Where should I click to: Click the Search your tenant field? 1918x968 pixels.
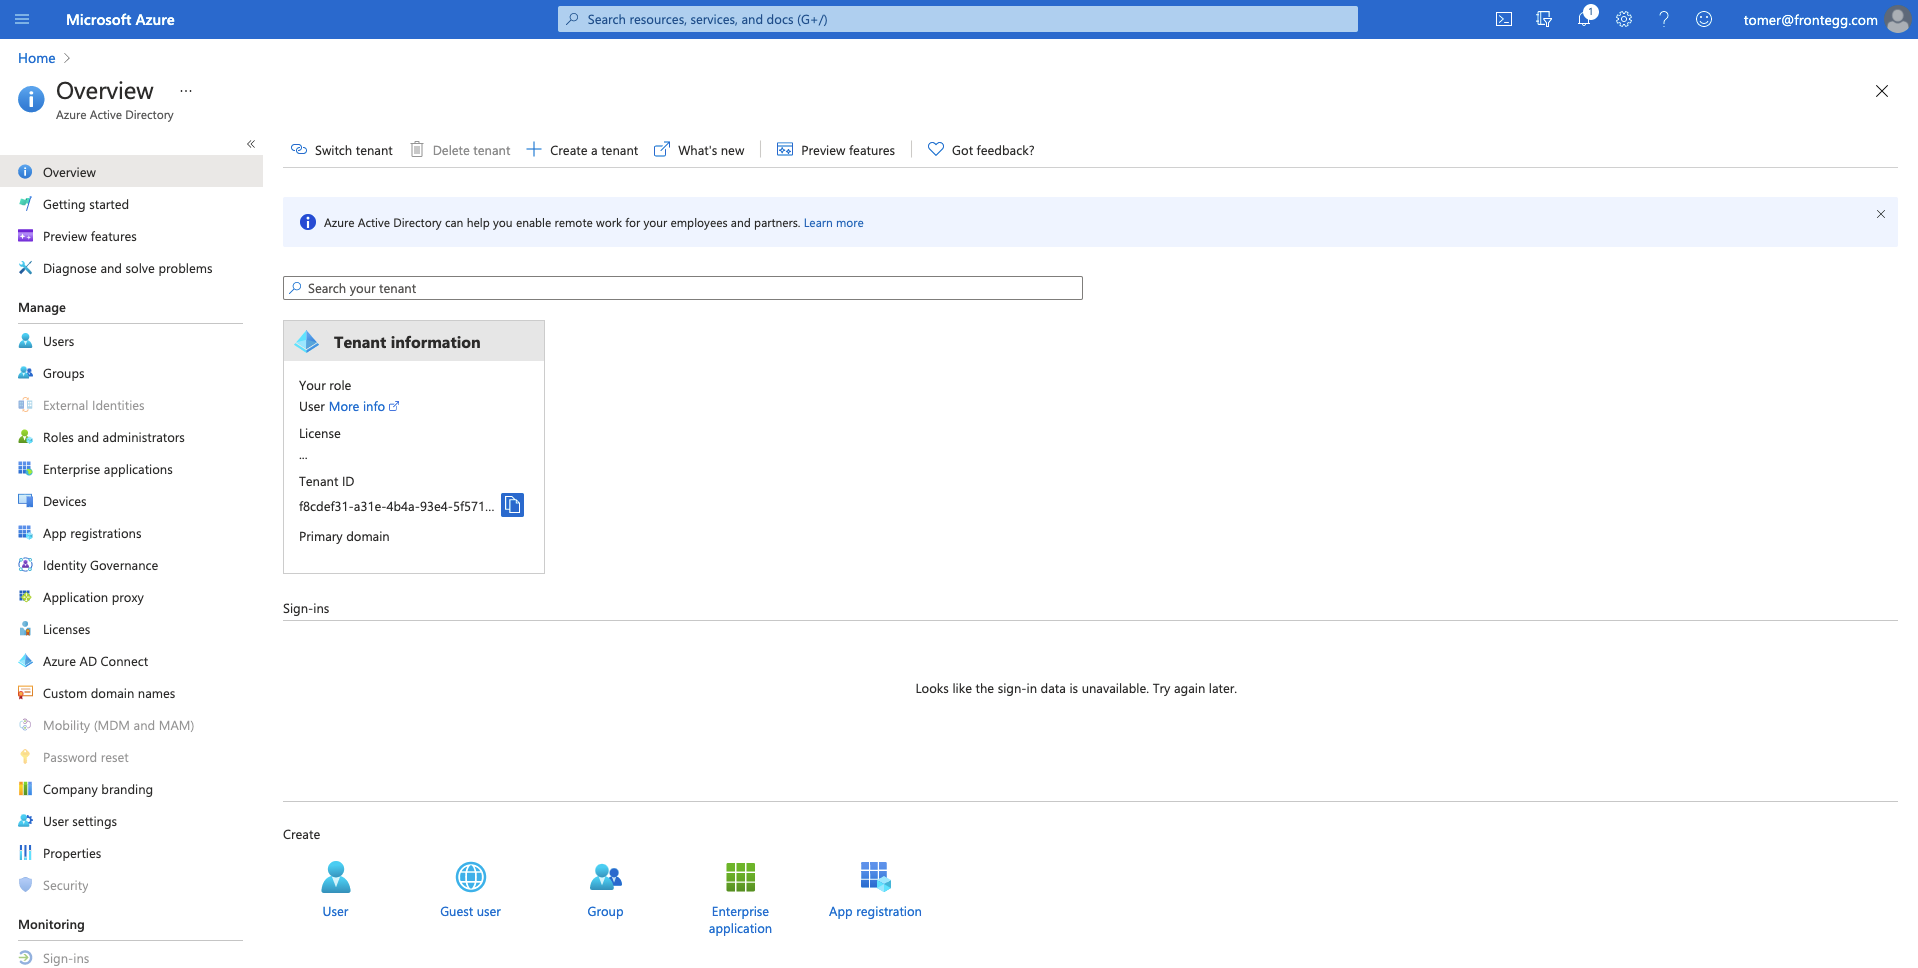point(682,288)
